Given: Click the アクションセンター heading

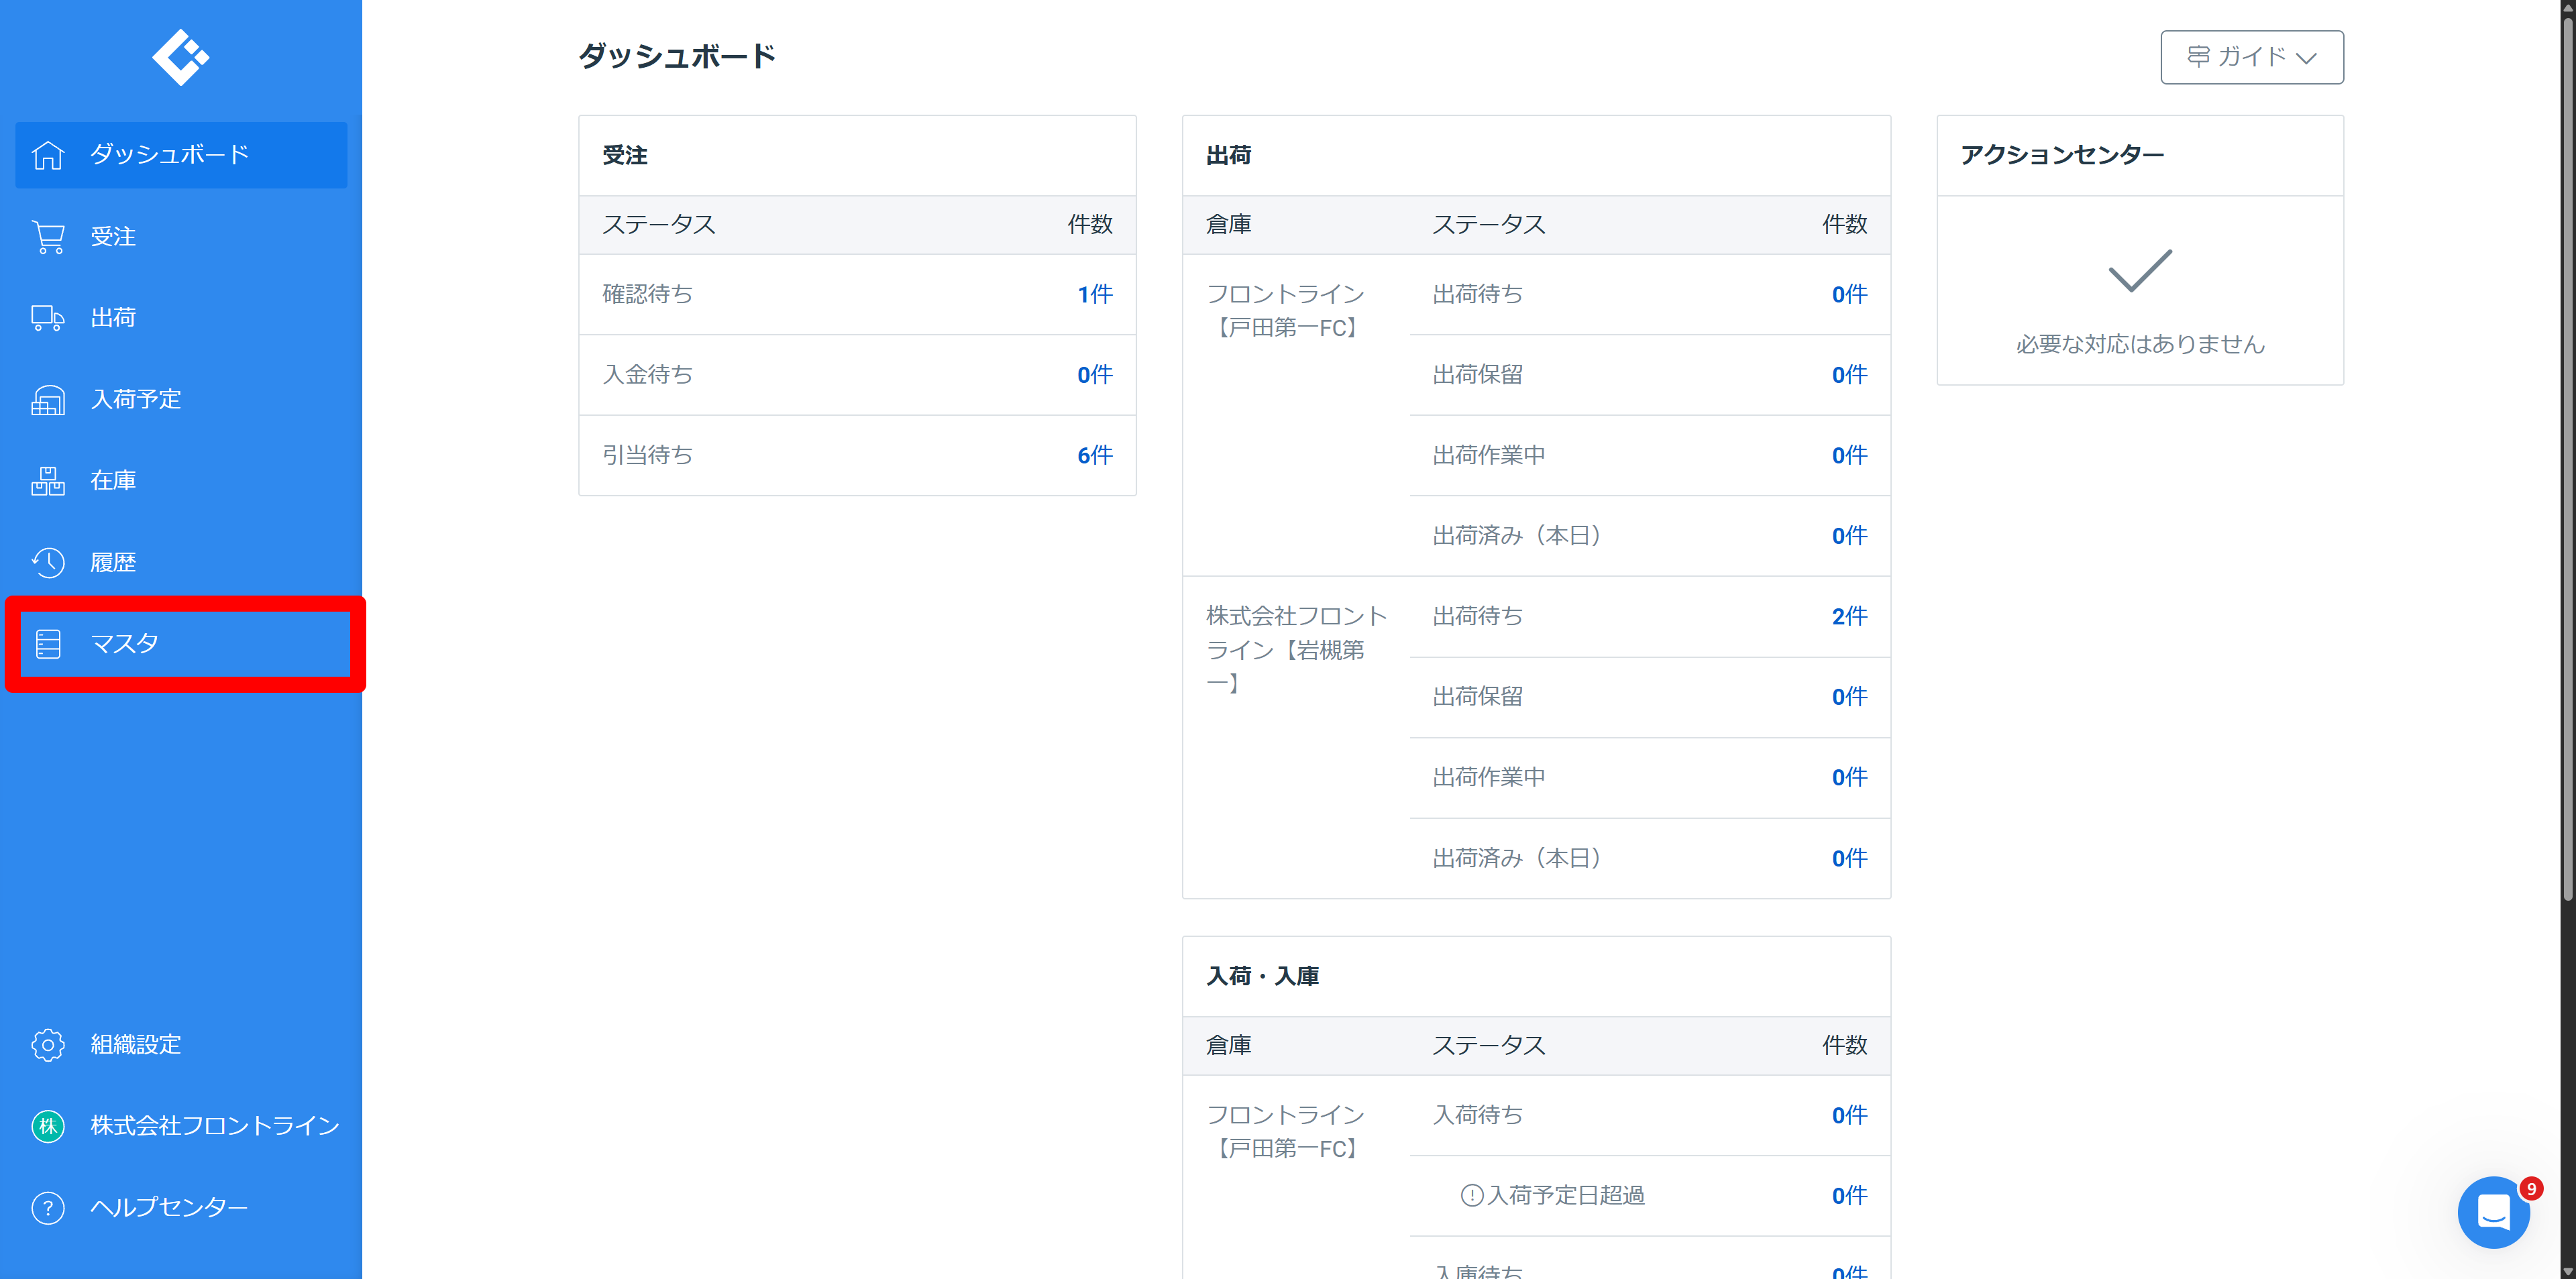Looking at the screenshot, I should click(2062, 155).
